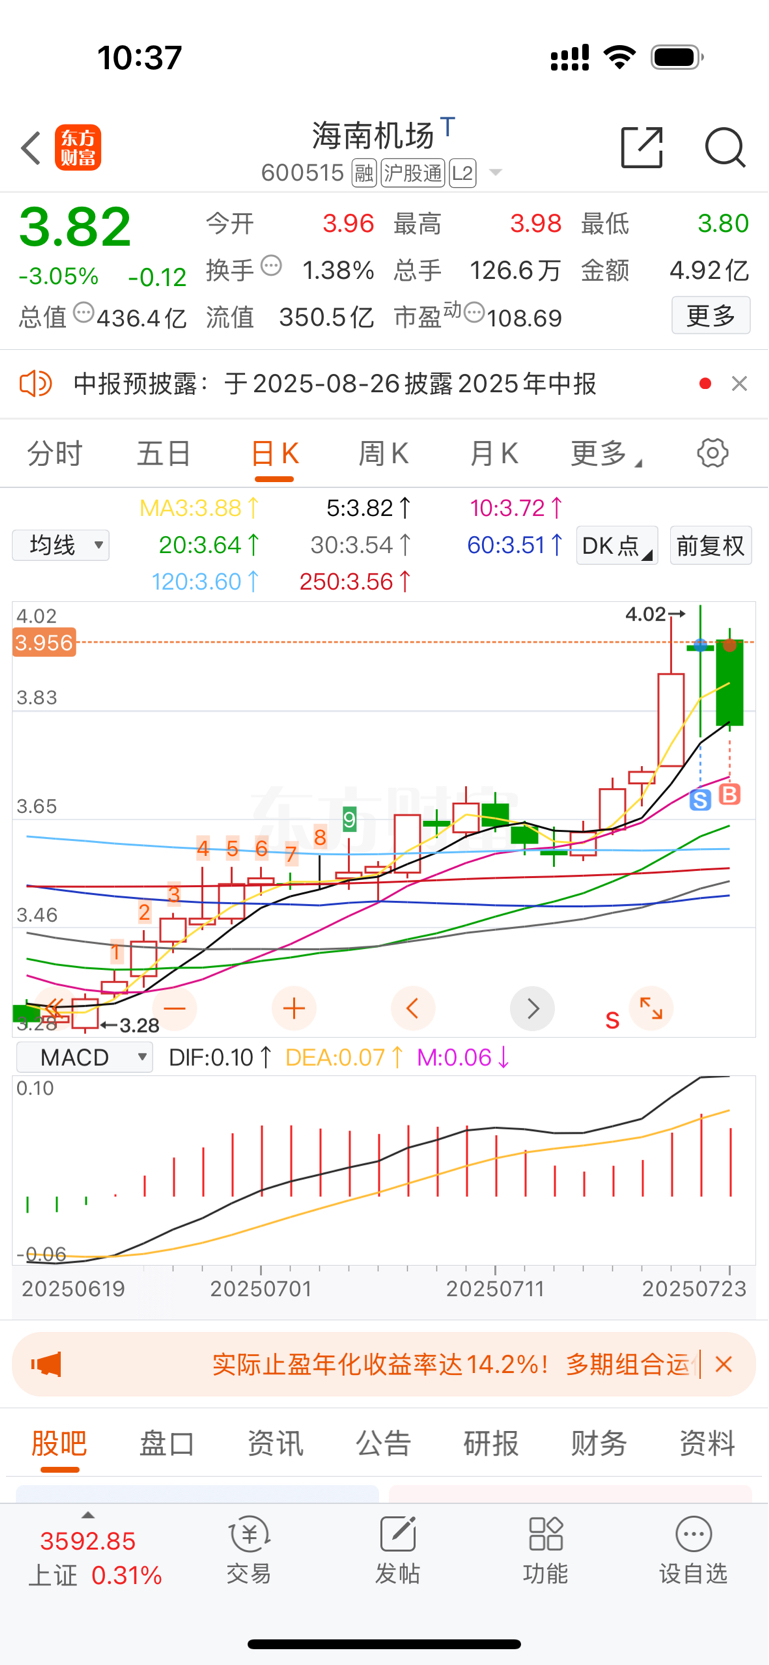Switch to 分时 chart tab
The image size is (769, 1665).
[x=55, y=454]
